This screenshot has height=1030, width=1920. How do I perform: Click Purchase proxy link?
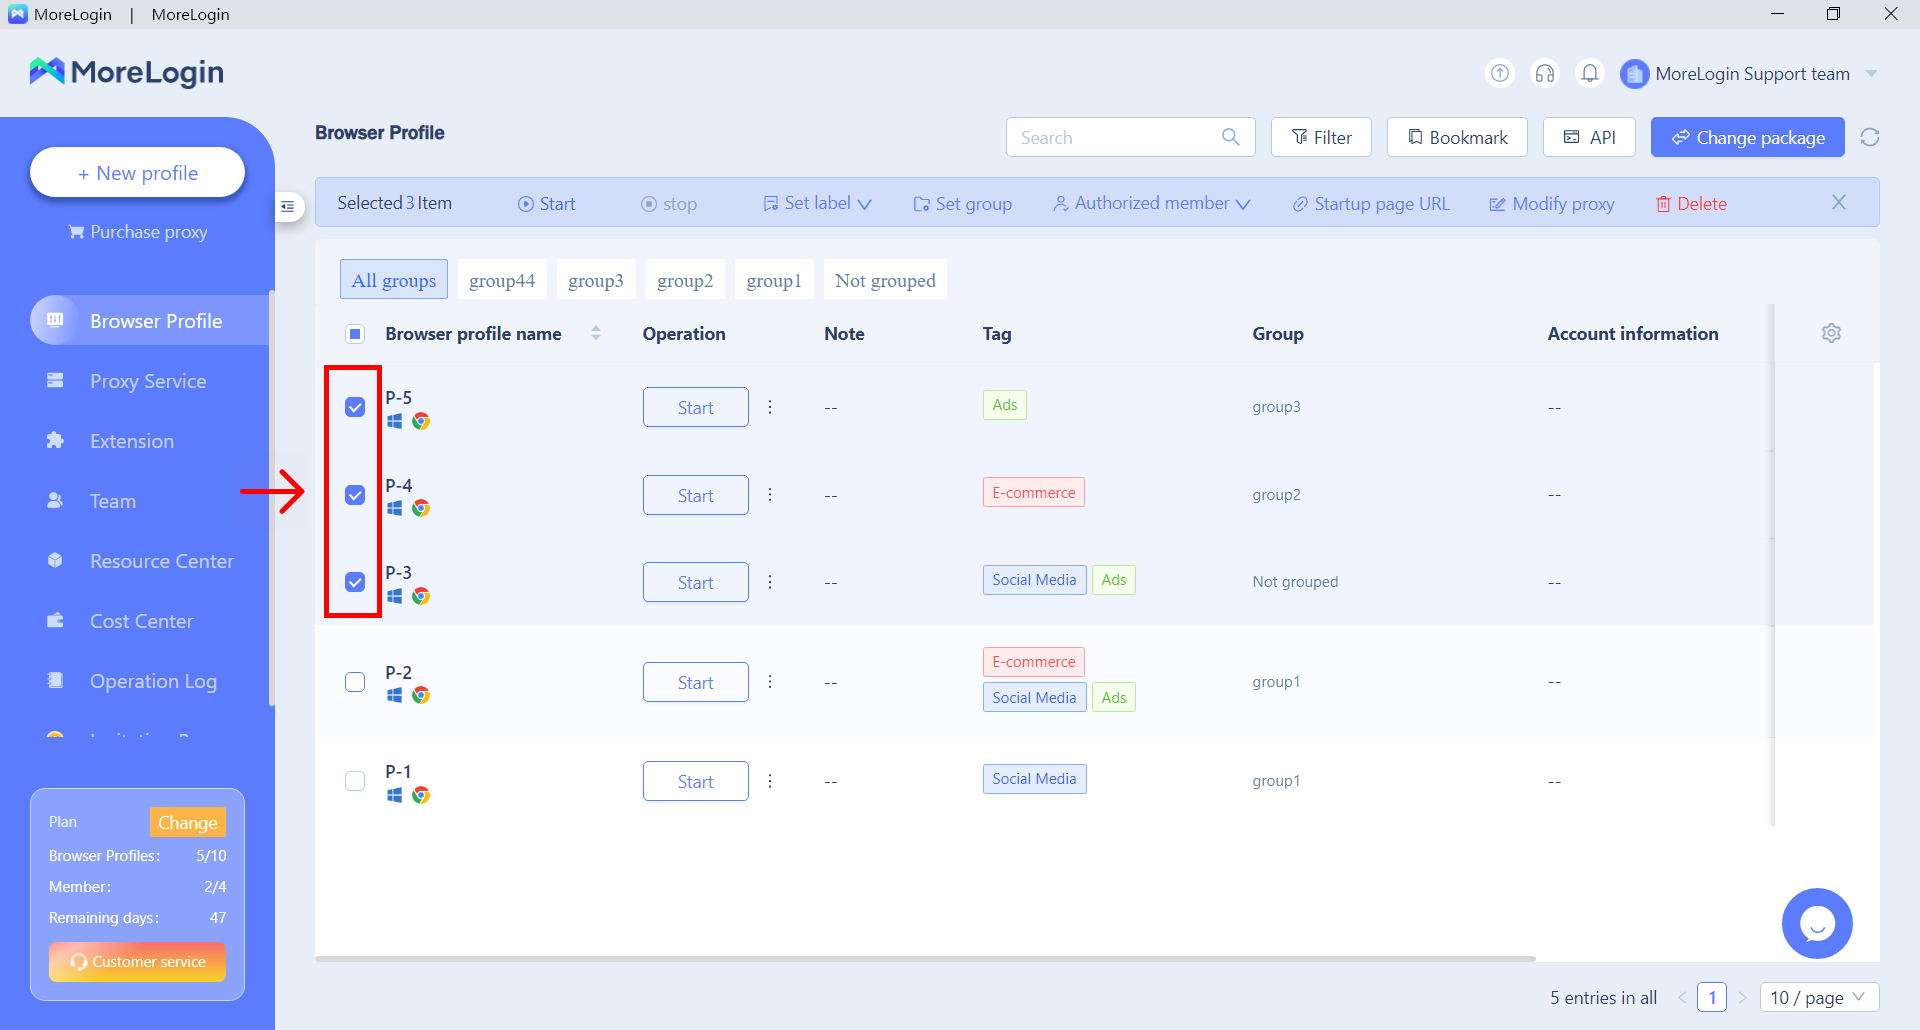[138, 232]
